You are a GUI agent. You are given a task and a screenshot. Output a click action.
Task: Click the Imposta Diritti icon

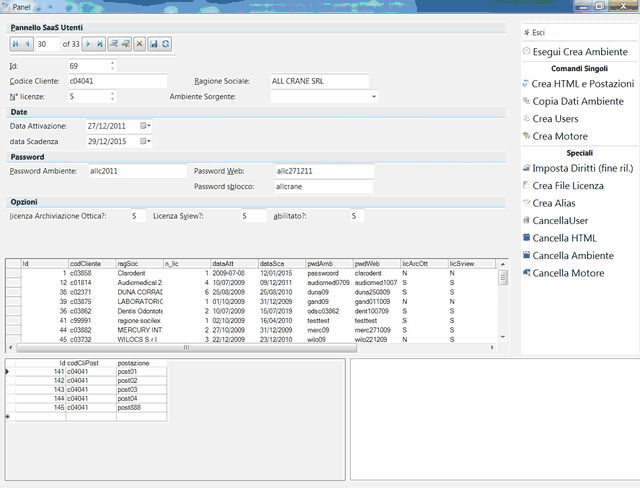(x=527, y=168)
